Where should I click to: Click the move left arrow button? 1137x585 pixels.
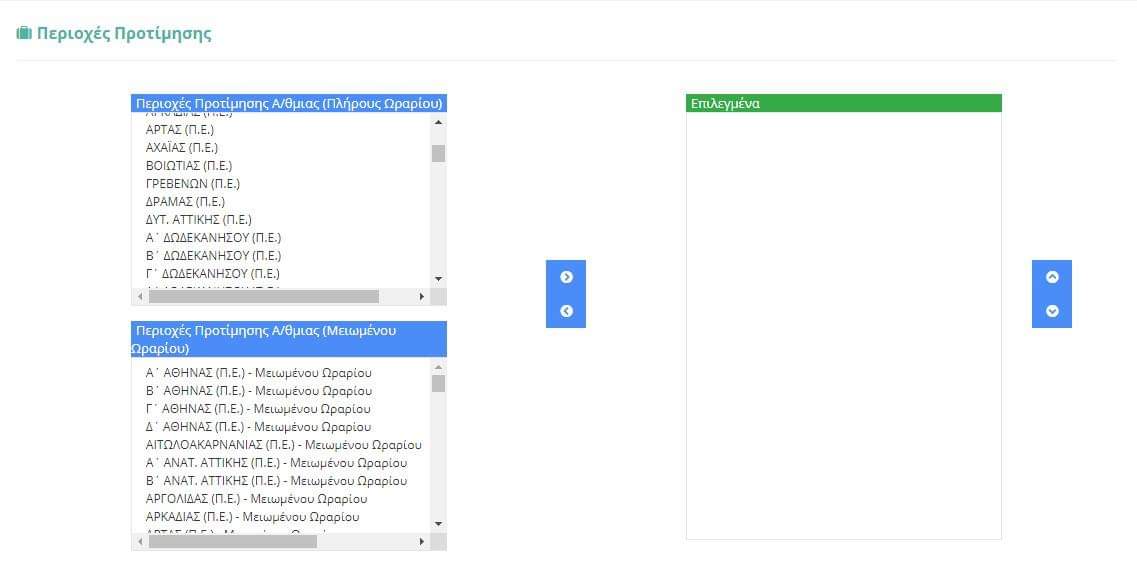[x=566, y=311]
